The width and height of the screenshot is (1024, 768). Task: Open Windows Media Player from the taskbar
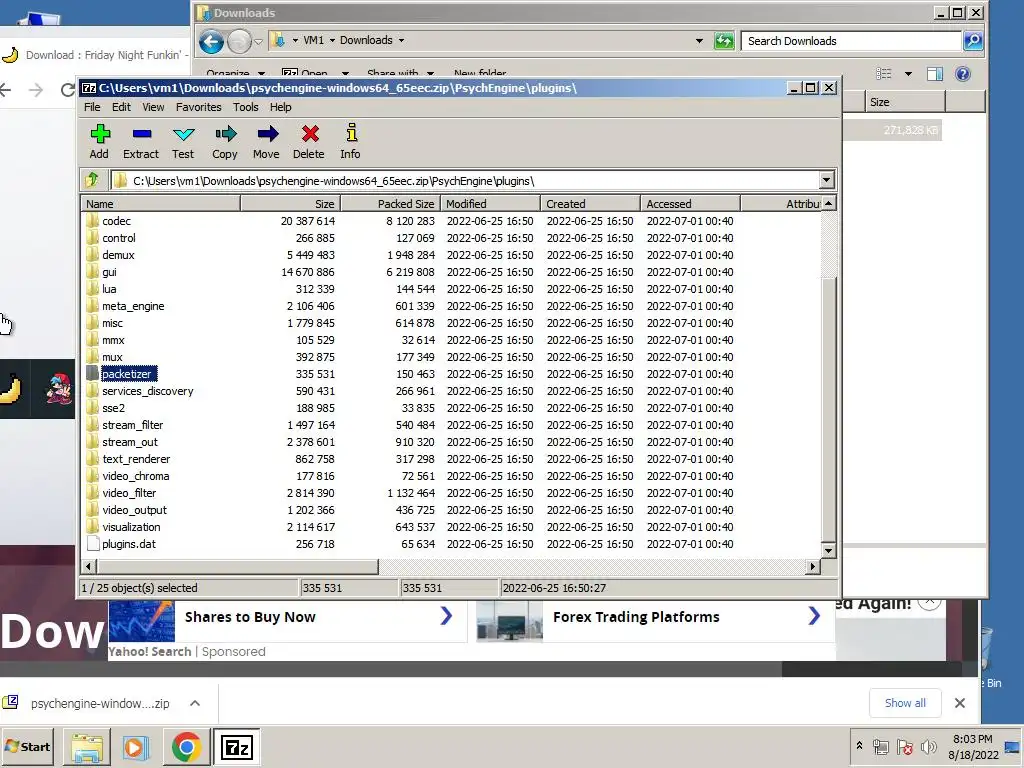tap(135, 747)
